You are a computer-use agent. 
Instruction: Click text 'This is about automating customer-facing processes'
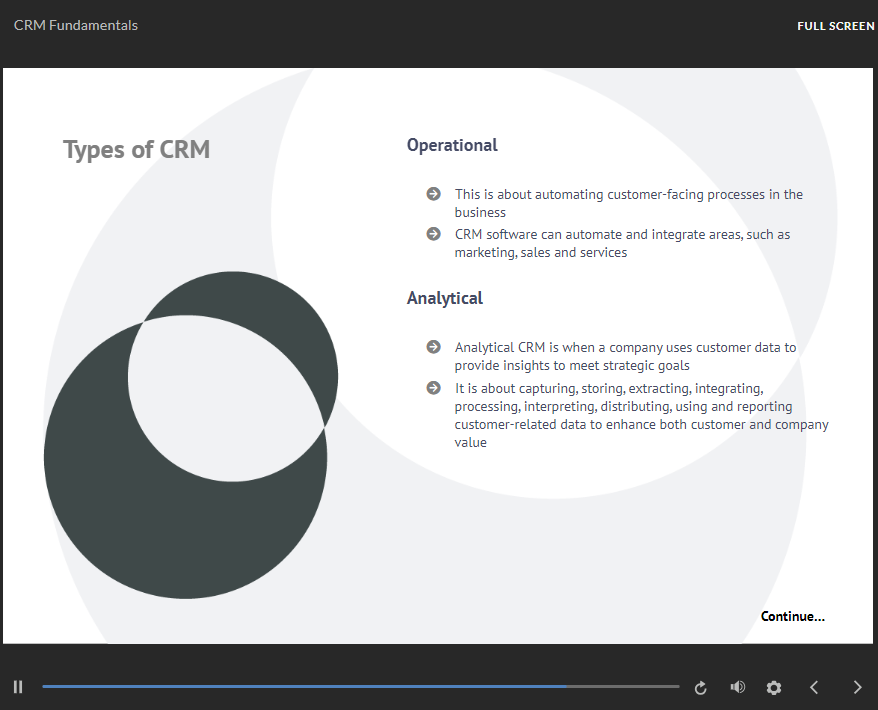point(628,203)
